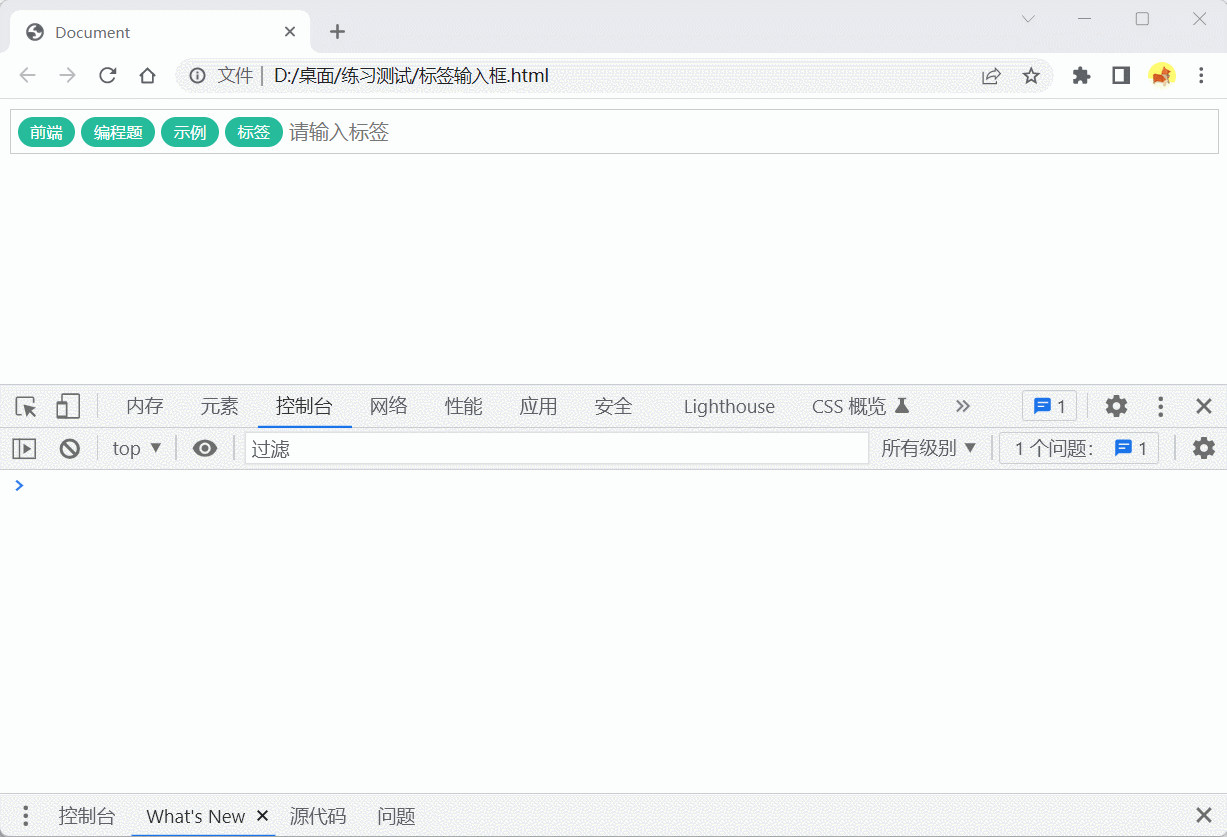Reload the page with the refresh icon
Screen dimensions: 1227x837
tap(107, 75)
